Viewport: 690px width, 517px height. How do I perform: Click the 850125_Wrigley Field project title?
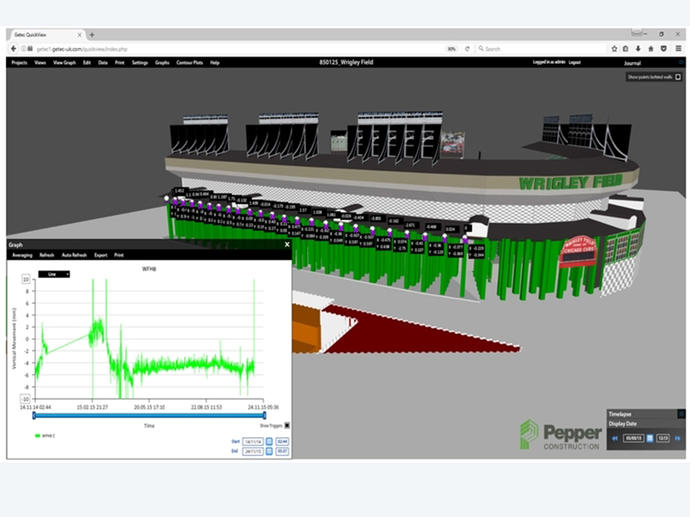pos(346,62)
